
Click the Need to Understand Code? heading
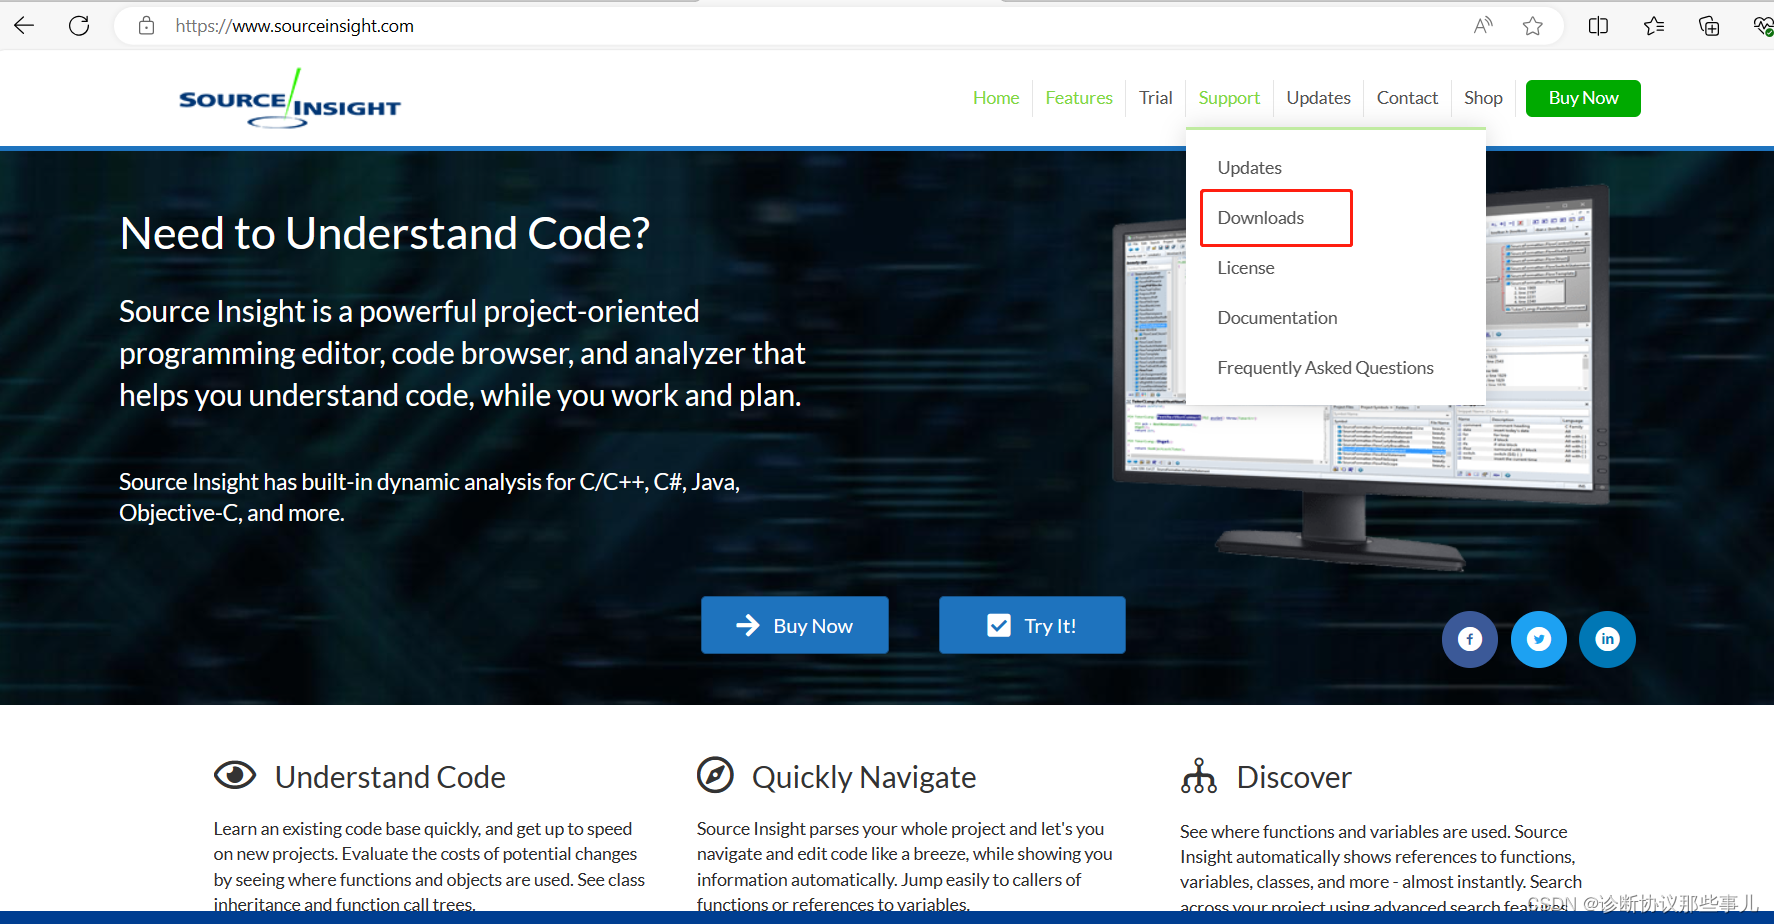pos(385,233)
